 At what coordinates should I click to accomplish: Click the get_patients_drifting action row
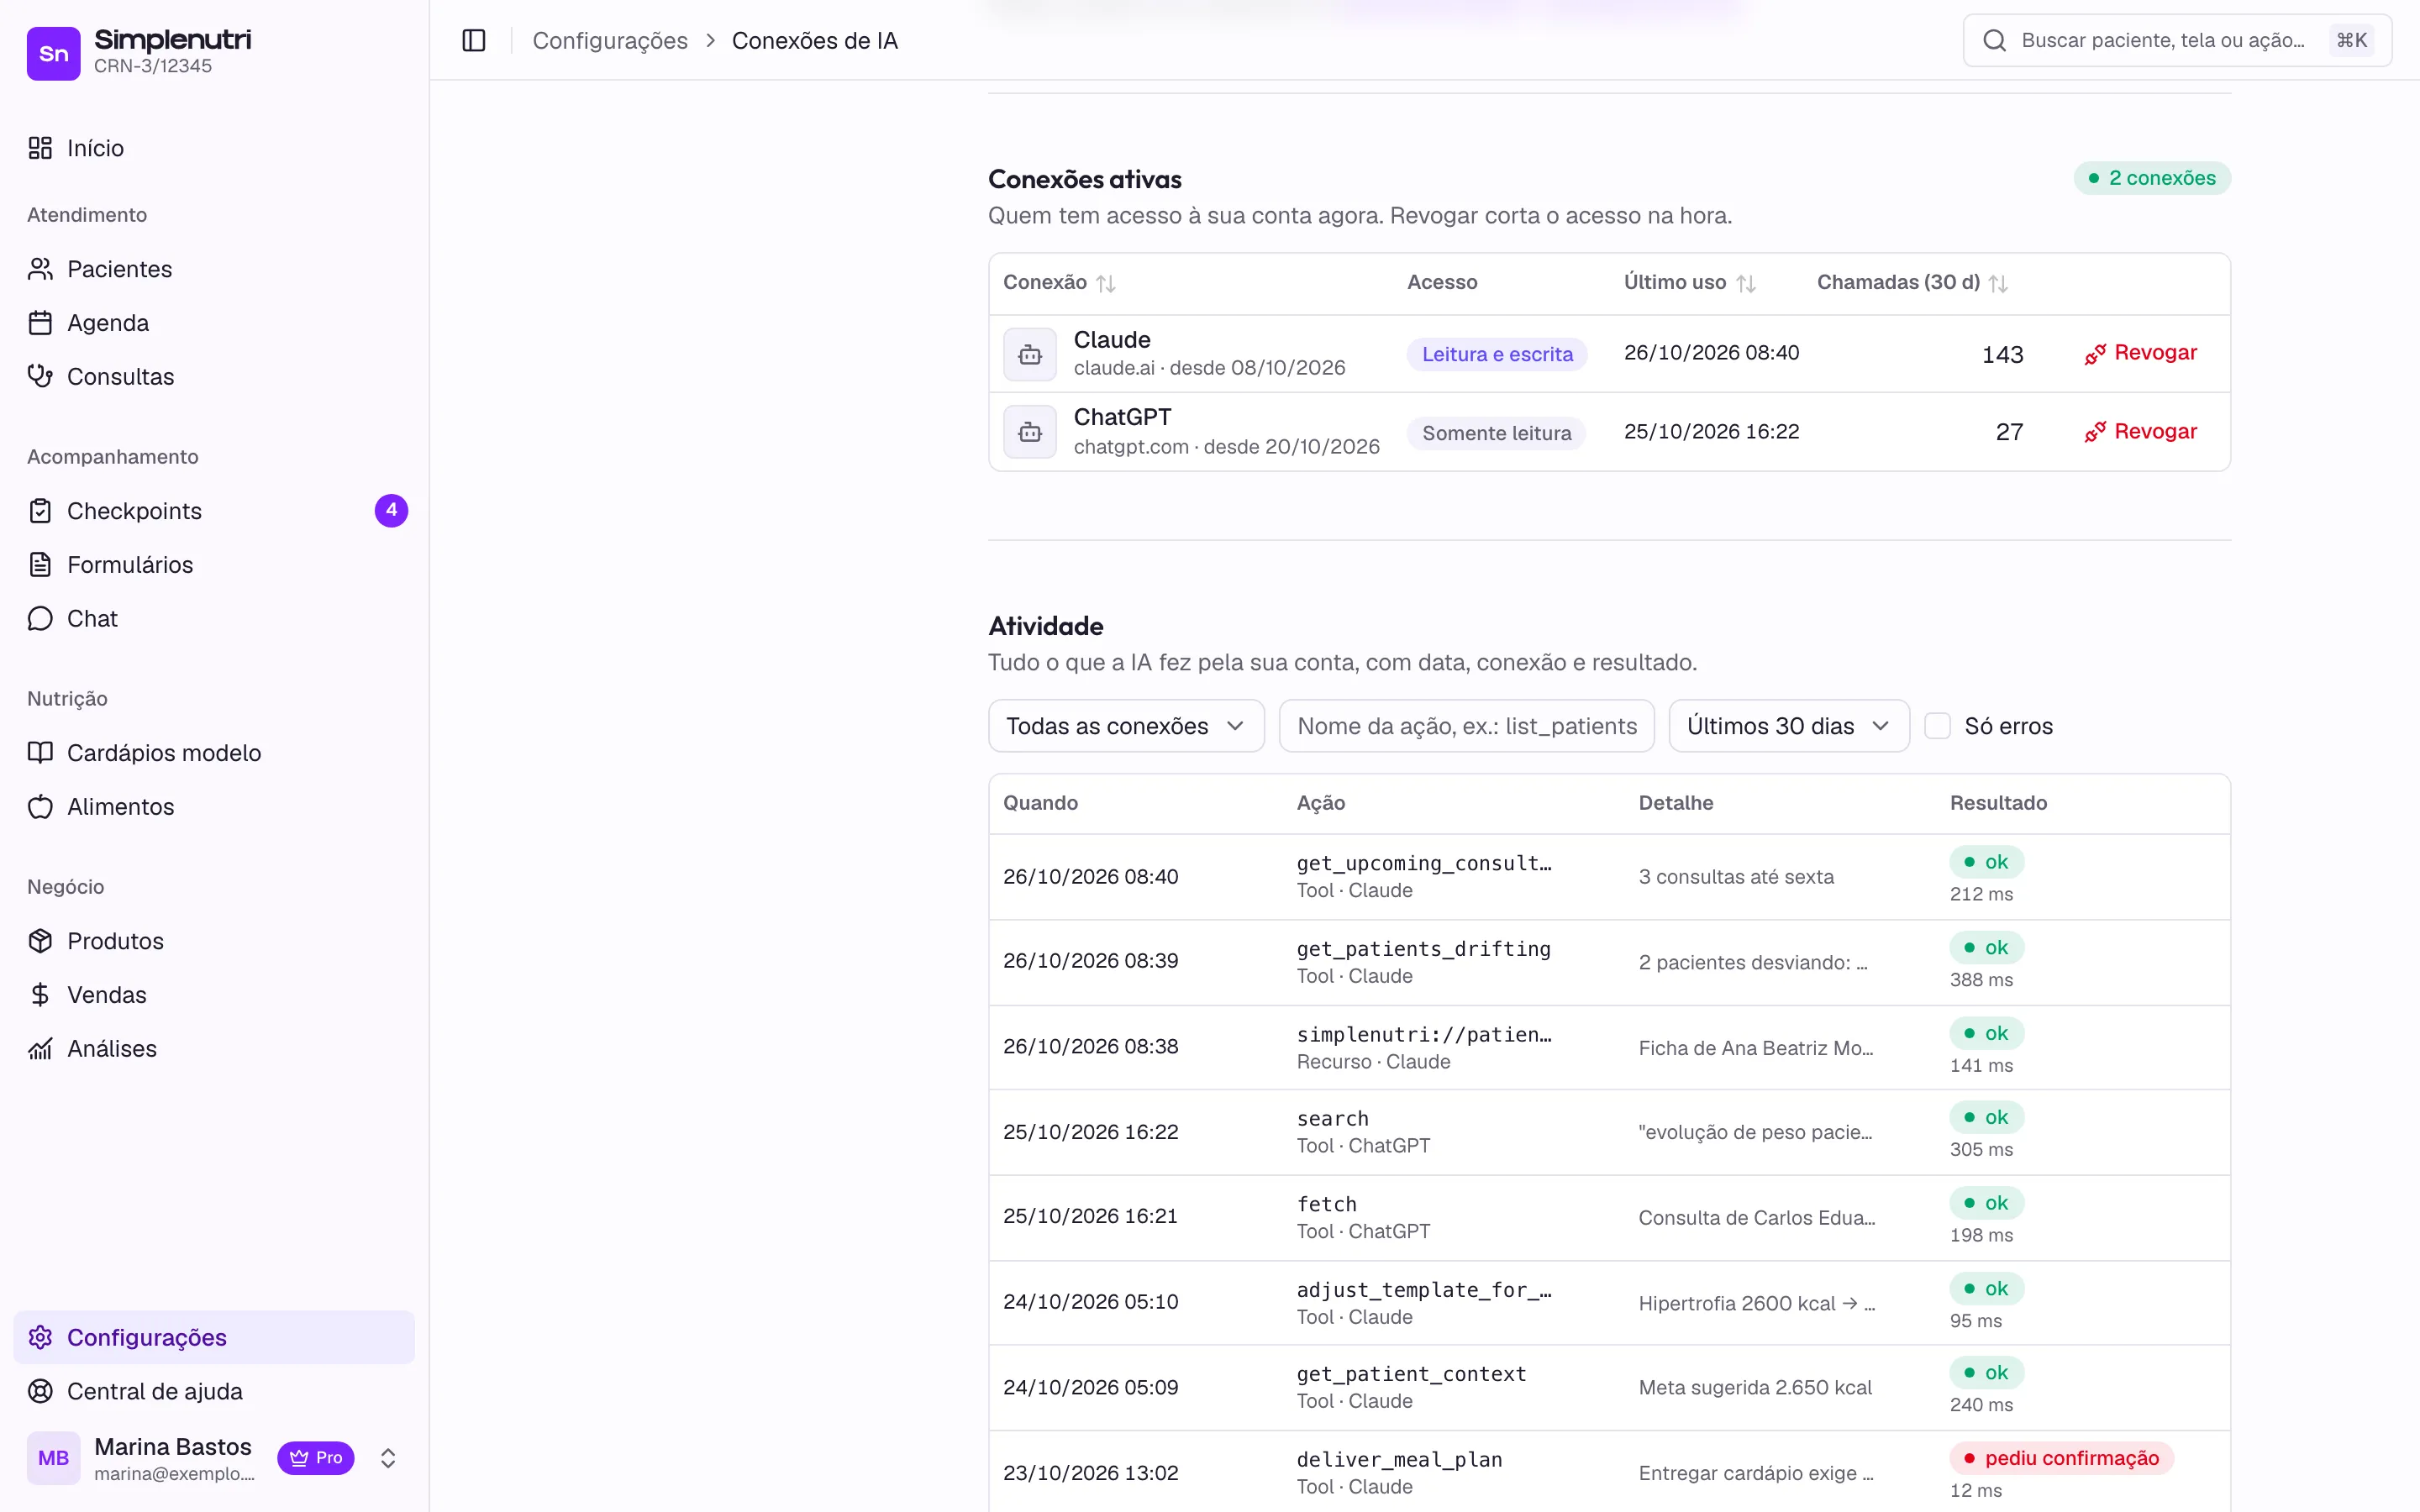point(1609,962)
